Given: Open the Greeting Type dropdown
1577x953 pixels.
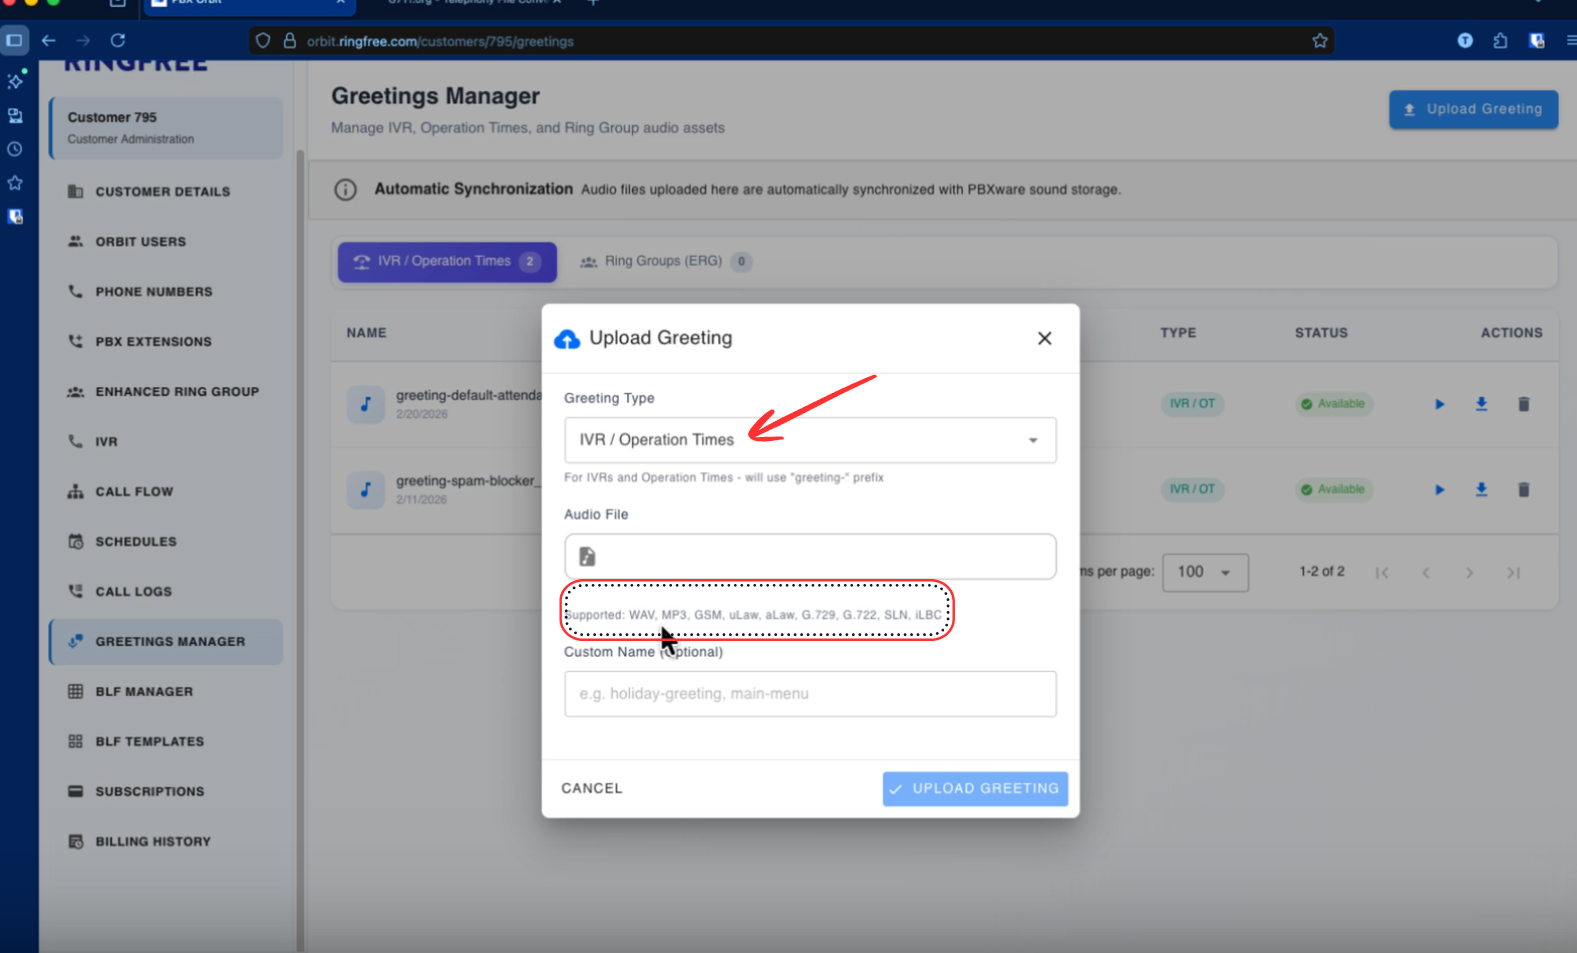Looking at the screenshot, I should tap(809, 440).
